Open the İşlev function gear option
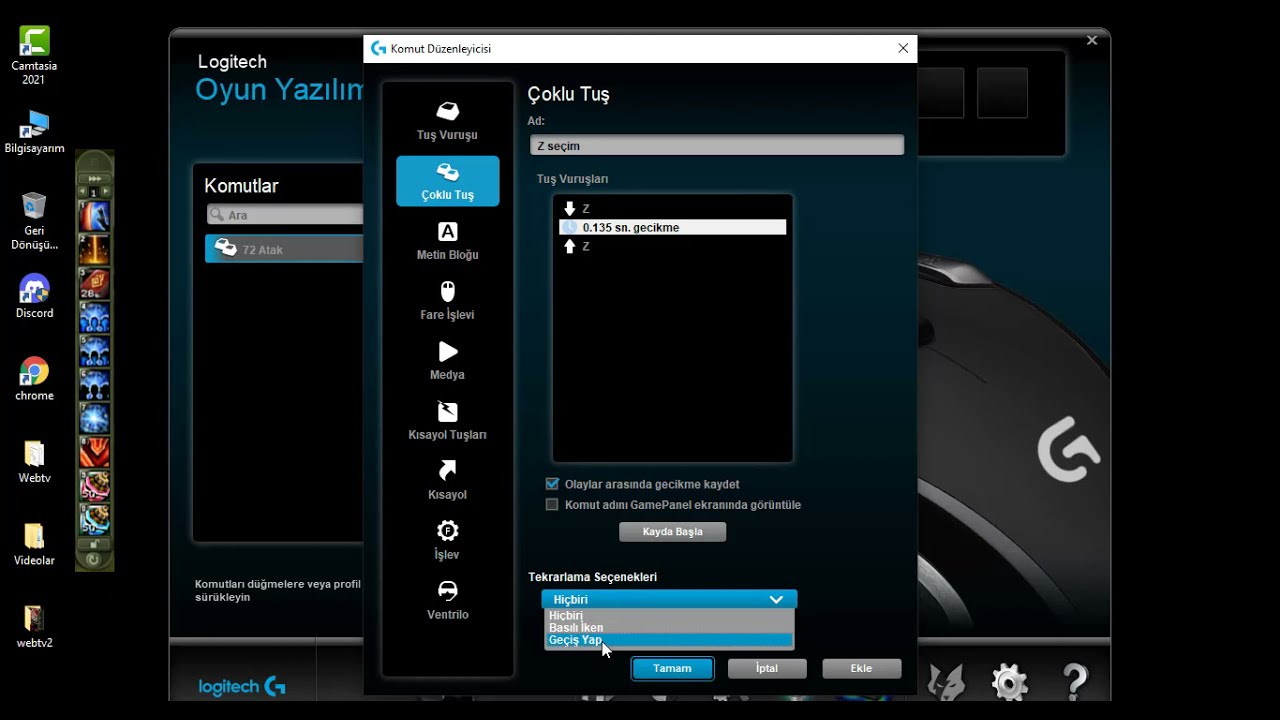Viewport: 1280px width, 720px height. click(x=447, y=541)
